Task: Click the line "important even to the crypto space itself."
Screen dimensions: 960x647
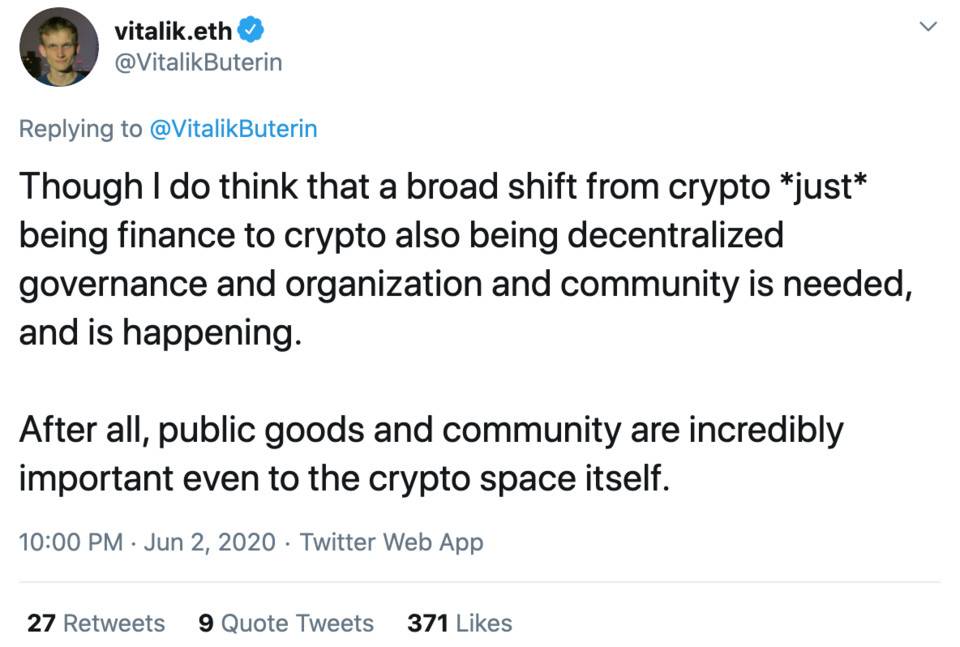Action: click(342, 478)
